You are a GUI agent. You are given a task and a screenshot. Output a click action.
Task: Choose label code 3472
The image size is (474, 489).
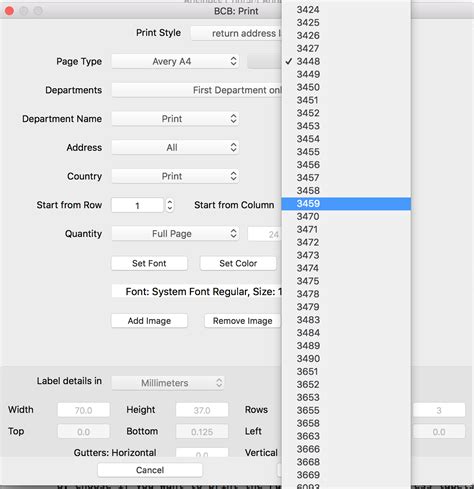click(346, 242)
